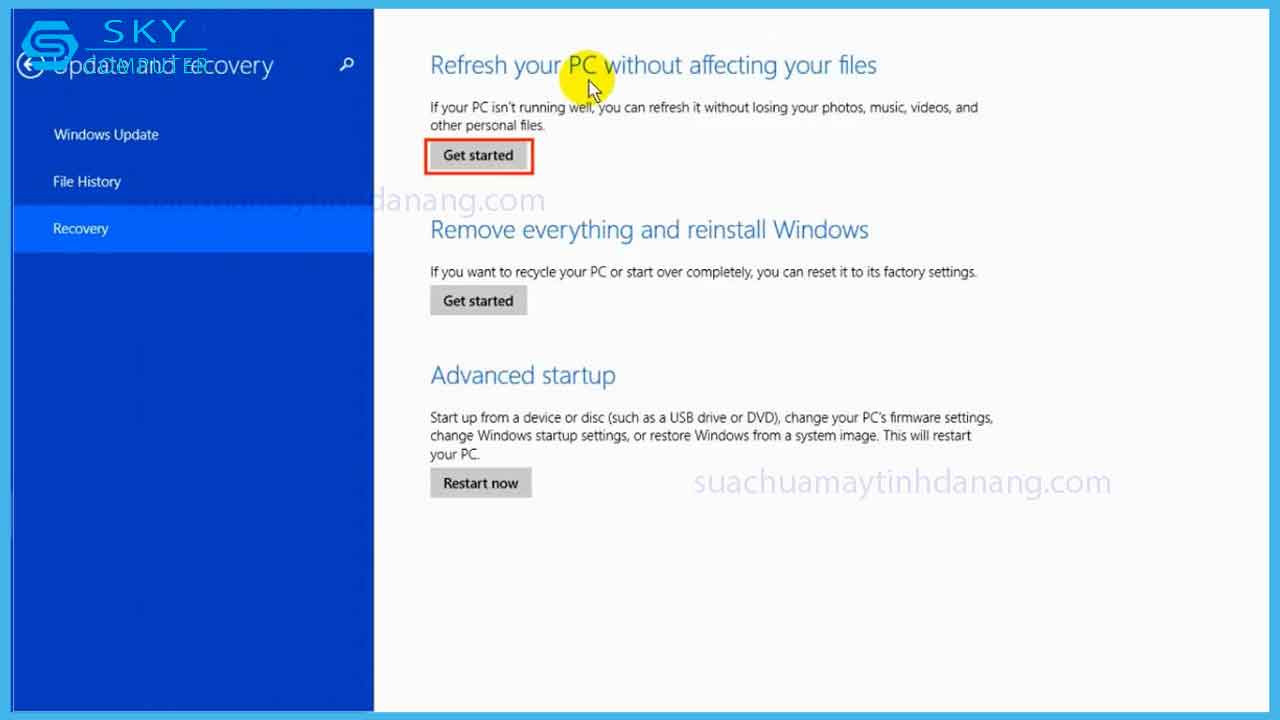Viewport: 1280px width, 720px height.
Task: Hit the Restart now button
Action: pos(481,483)
